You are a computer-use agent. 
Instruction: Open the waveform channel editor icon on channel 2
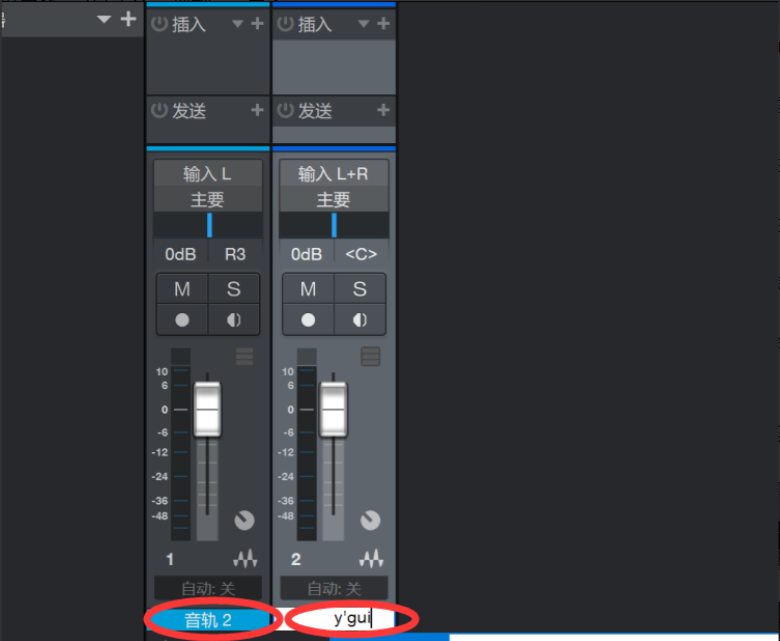click(x=371, y=559)
